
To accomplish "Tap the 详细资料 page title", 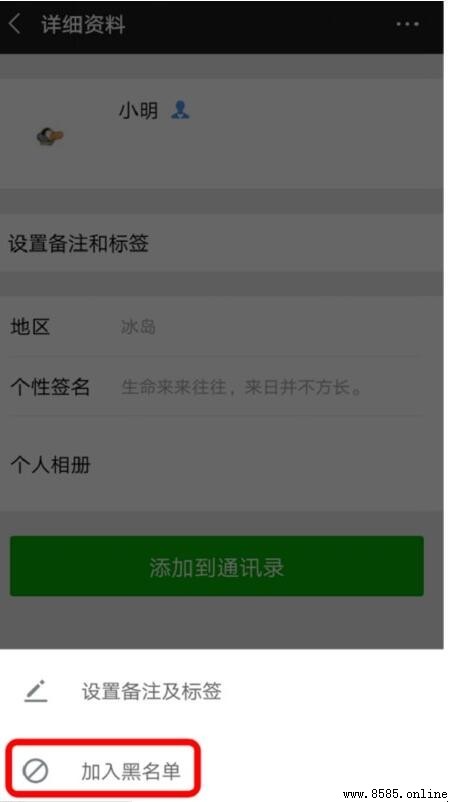I will pos(83,25).
